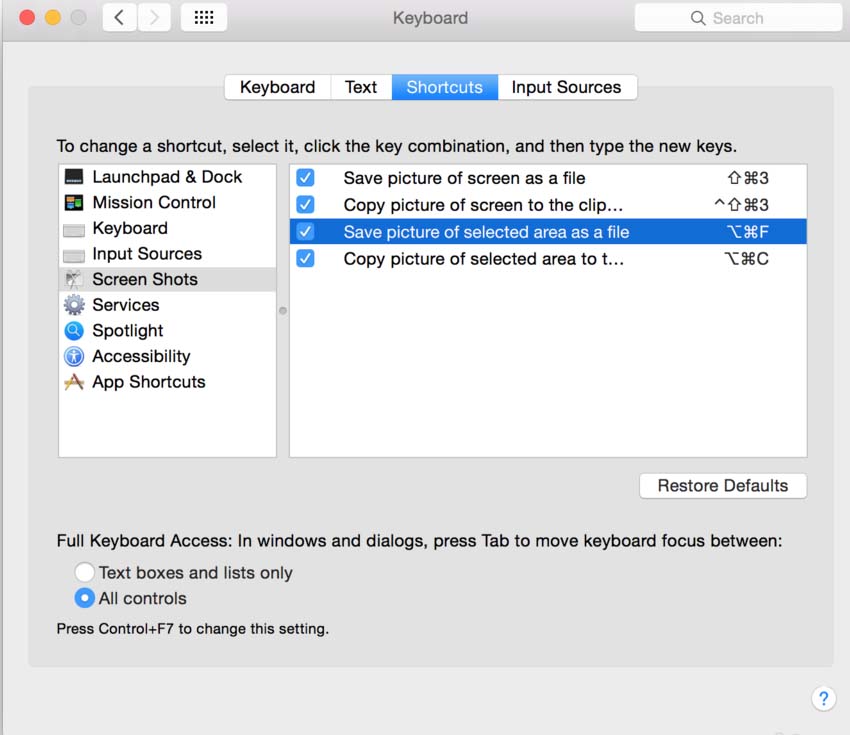Screen dimensions: 850x735
Task: Go back with the left chevron
Action: [x=119, y=18]
